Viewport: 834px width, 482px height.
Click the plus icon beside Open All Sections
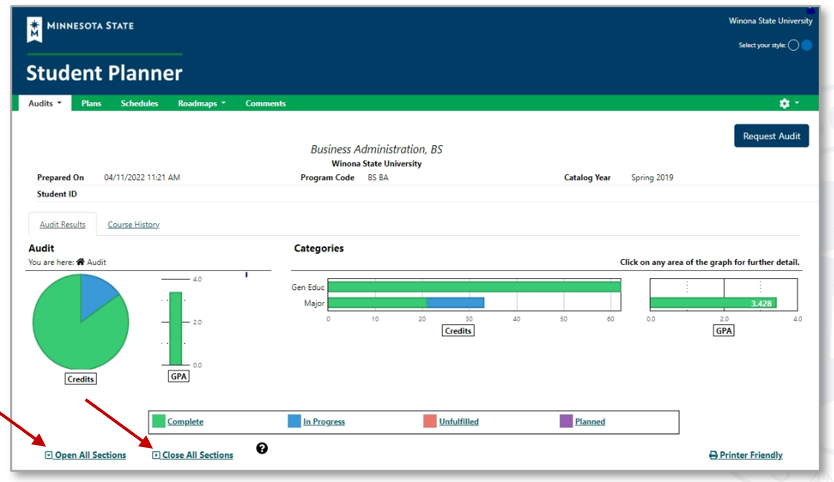(49, 455)
